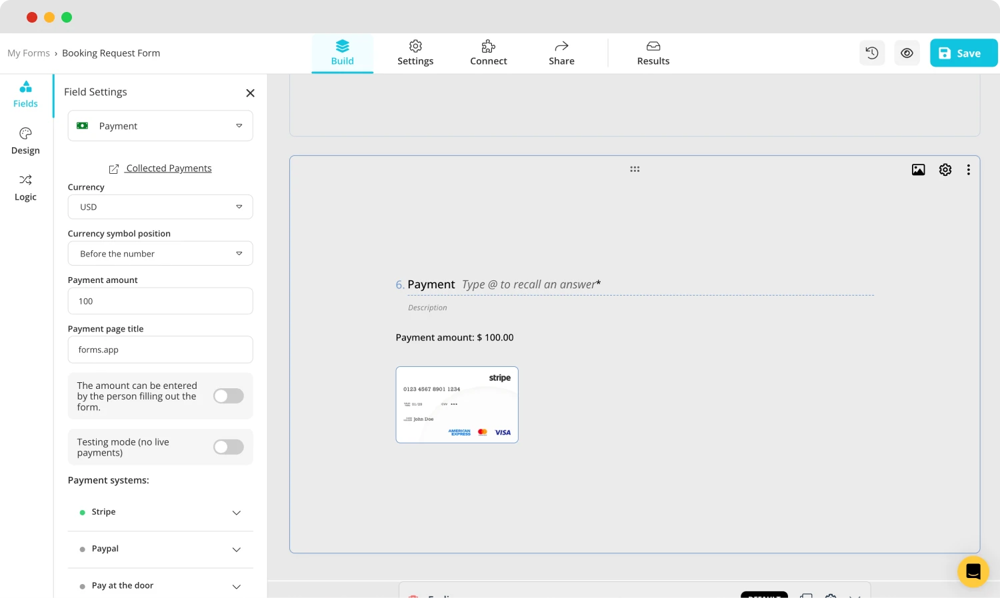Open the Fields panel in sidebar

[x=25, y=94]
